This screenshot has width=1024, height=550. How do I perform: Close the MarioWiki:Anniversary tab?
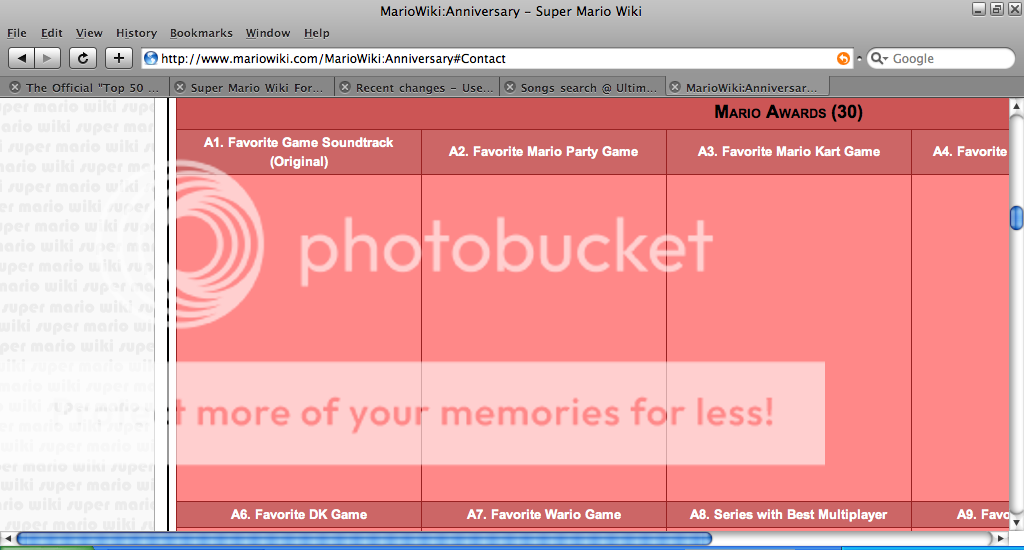(675, 87)
